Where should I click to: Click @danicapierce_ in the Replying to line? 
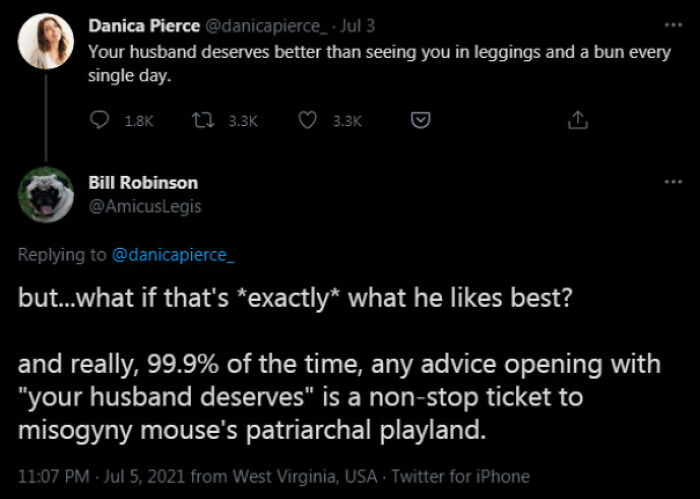[x=170, y=255]
